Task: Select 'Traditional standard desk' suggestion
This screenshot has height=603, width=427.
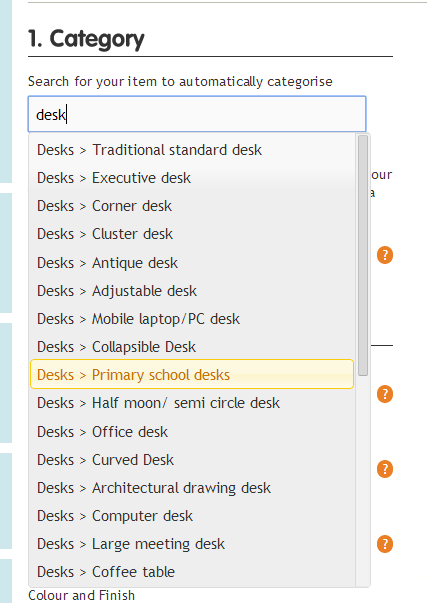Action: pyautogui.click(x=192, y=150)
